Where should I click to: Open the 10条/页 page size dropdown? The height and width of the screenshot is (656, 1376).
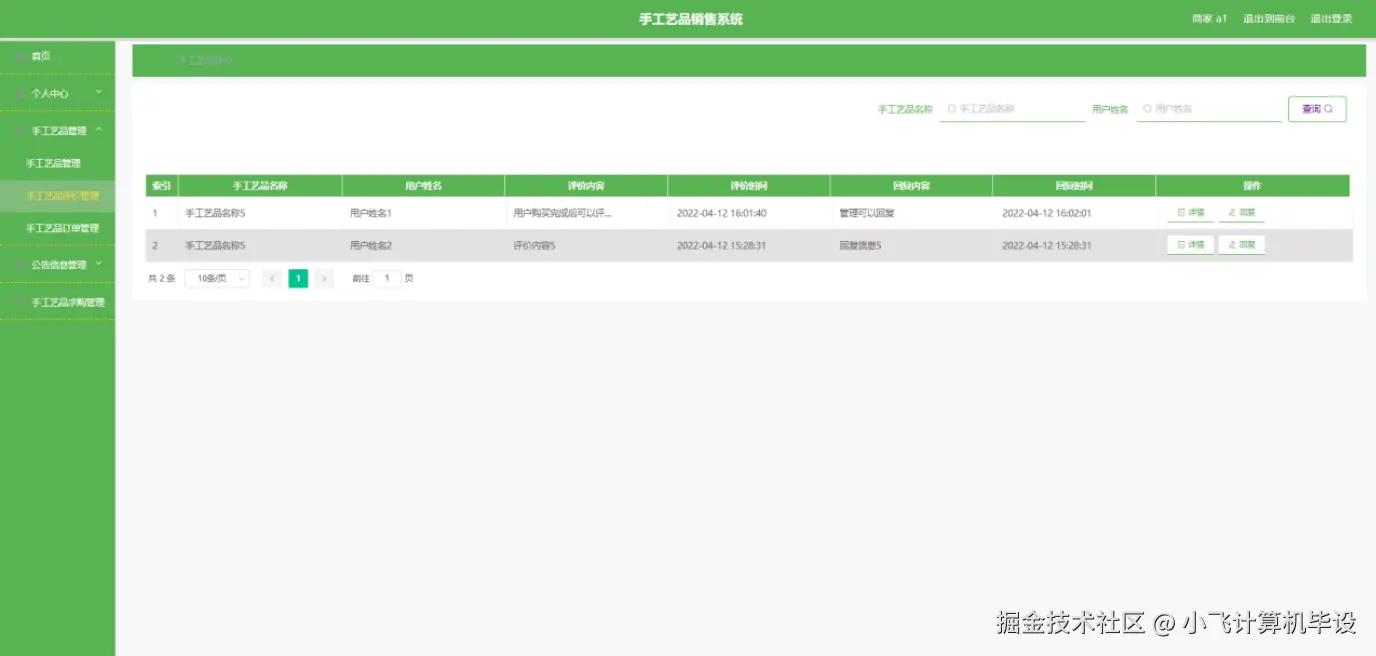pyautogui.click(x=217, y=279)
